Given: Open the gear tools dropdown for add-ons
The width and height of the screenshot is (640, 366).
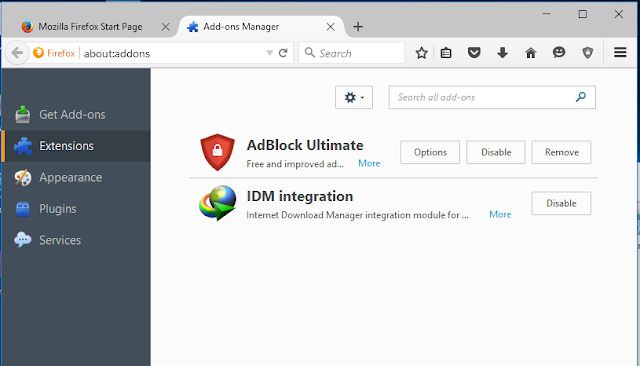Looking at the screenshot, I should click(x=354, y=97).
